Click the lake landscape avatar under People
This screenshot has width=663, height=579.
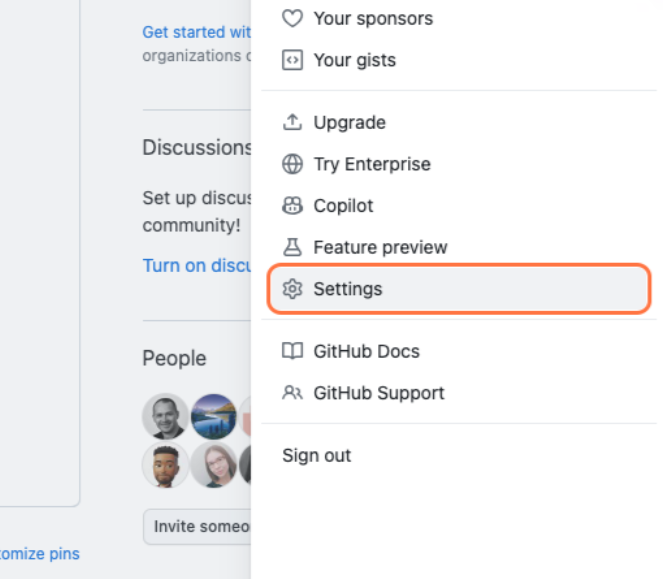[213, 416]
